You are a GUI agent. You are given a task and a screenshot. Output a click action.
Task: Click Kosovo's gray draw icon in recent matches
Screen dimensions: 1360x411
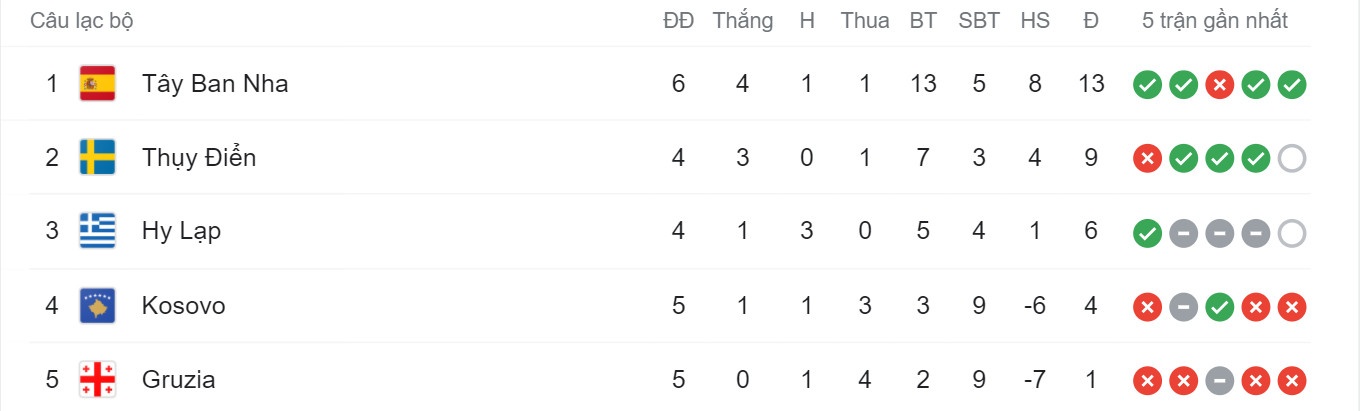point(1183,307)
